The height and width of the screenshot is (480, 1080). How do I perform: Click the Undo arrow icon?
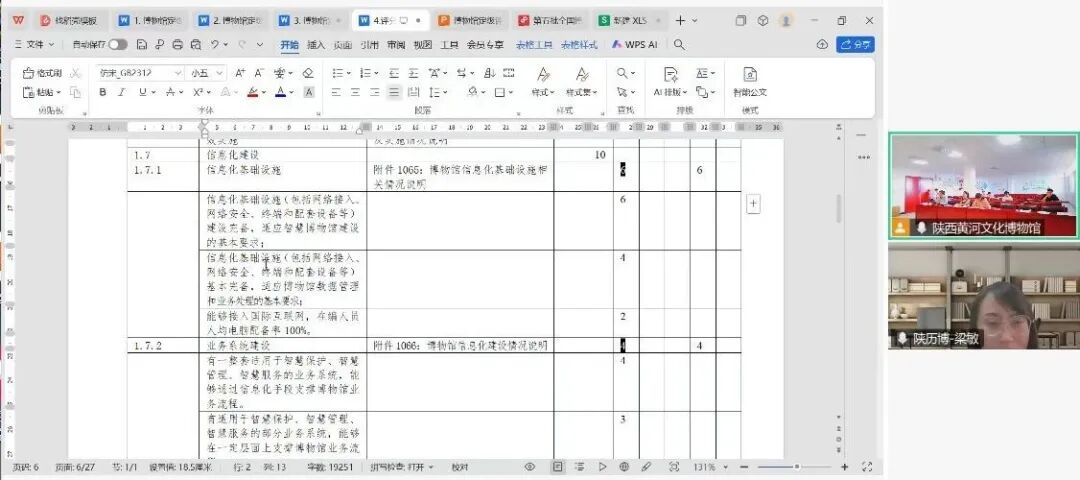tap(216, 44)
